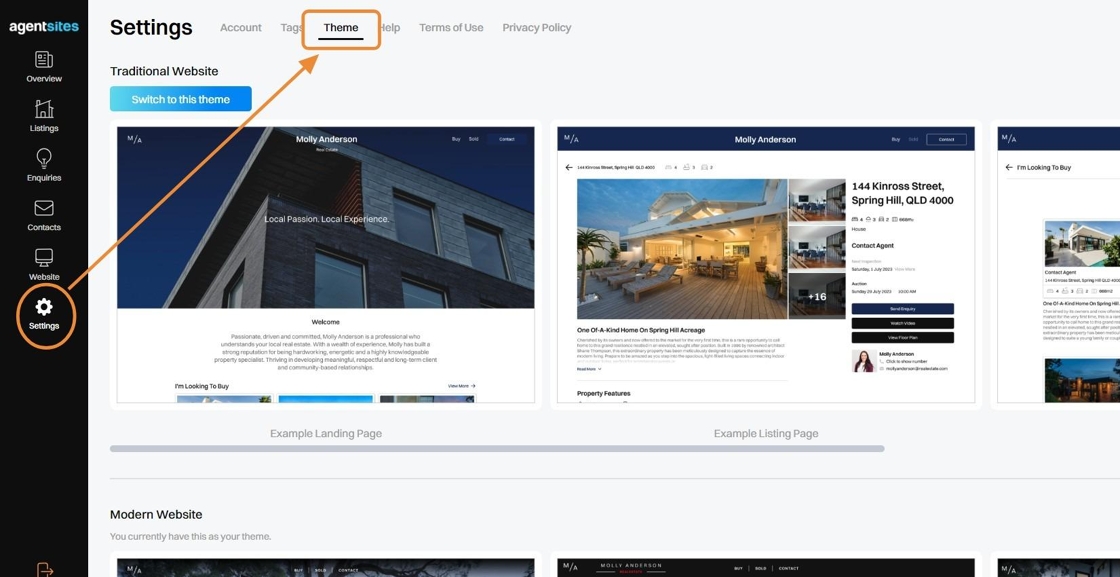
Task: Open the Overview section in sidebar
Action: pos(44,67)
